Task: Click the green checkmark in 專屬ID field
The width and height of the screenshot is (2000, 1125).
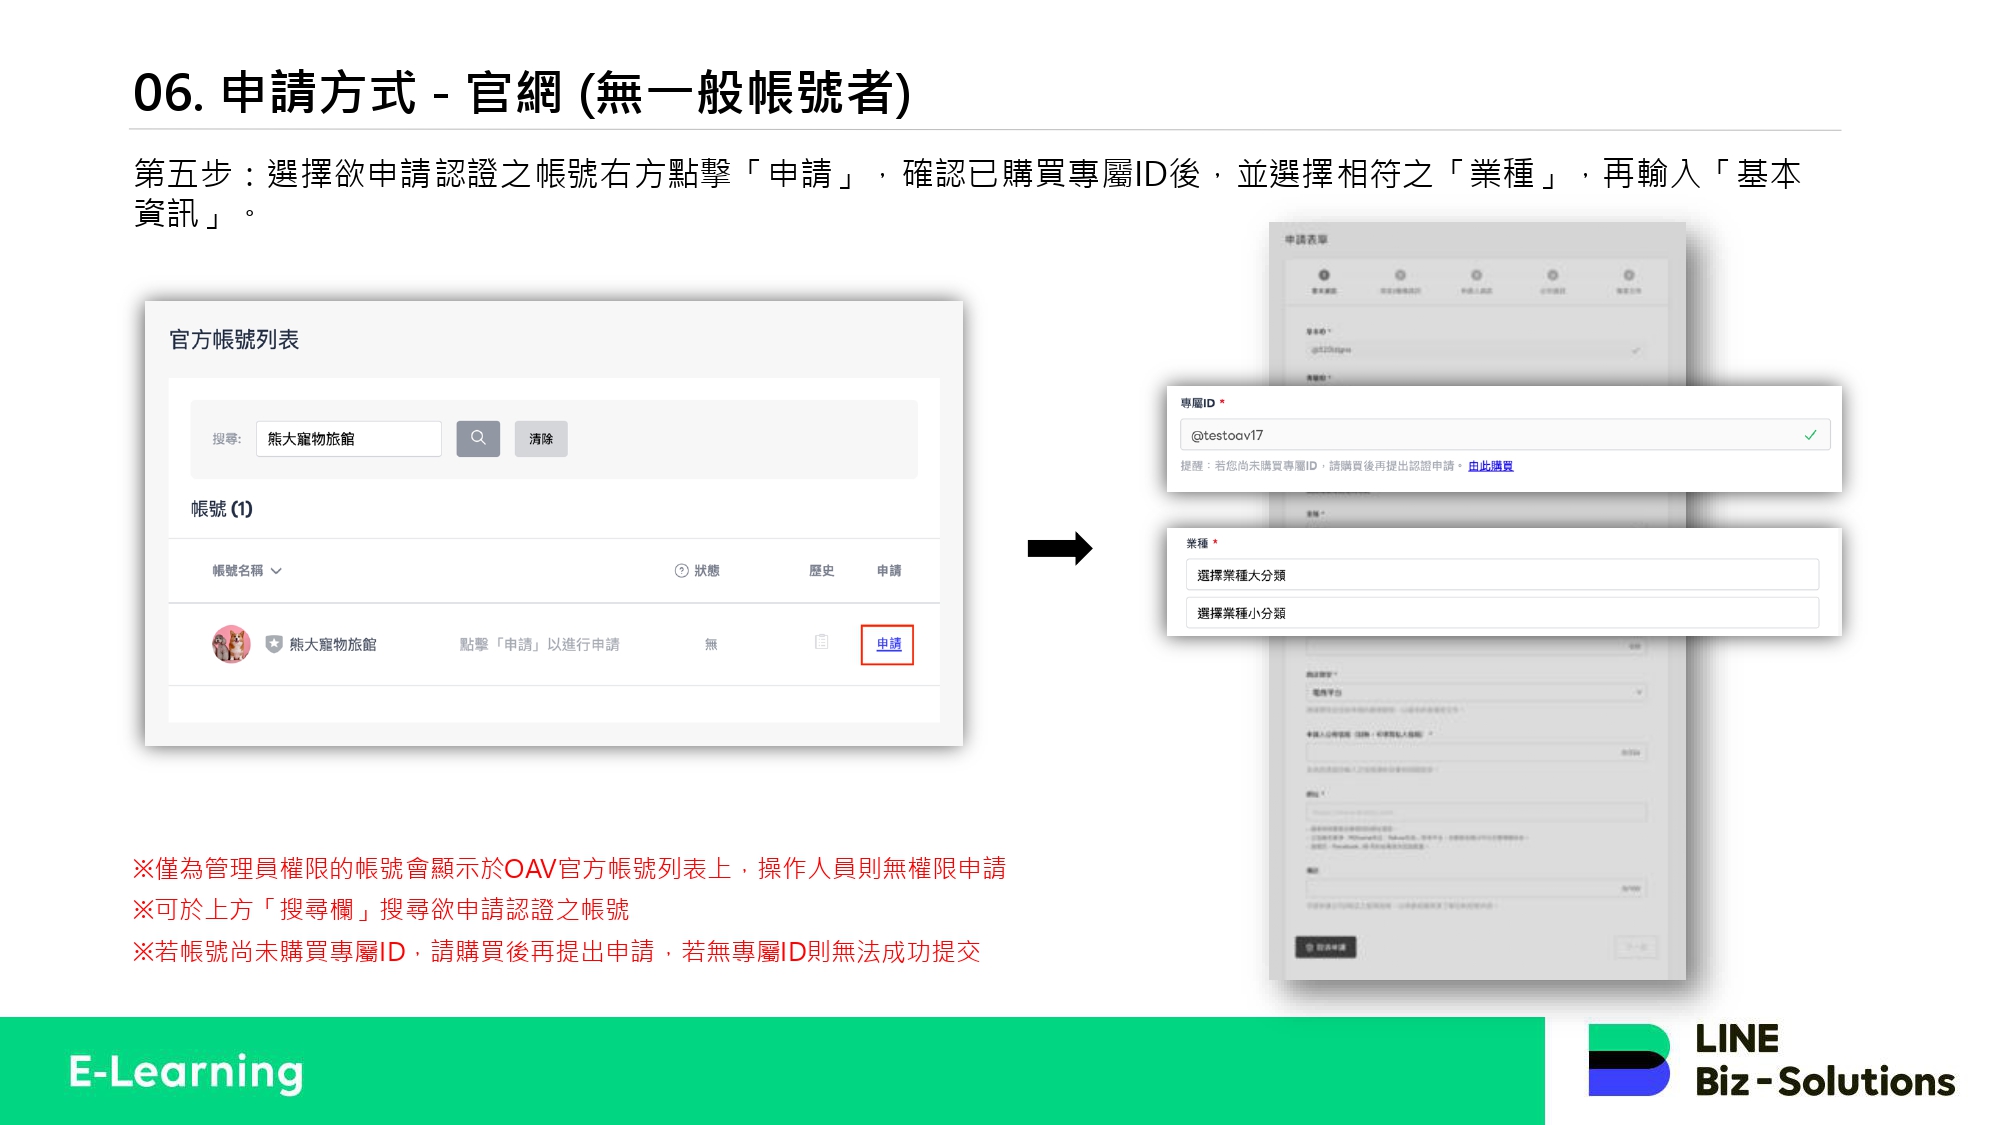Action: point(1810,435)
